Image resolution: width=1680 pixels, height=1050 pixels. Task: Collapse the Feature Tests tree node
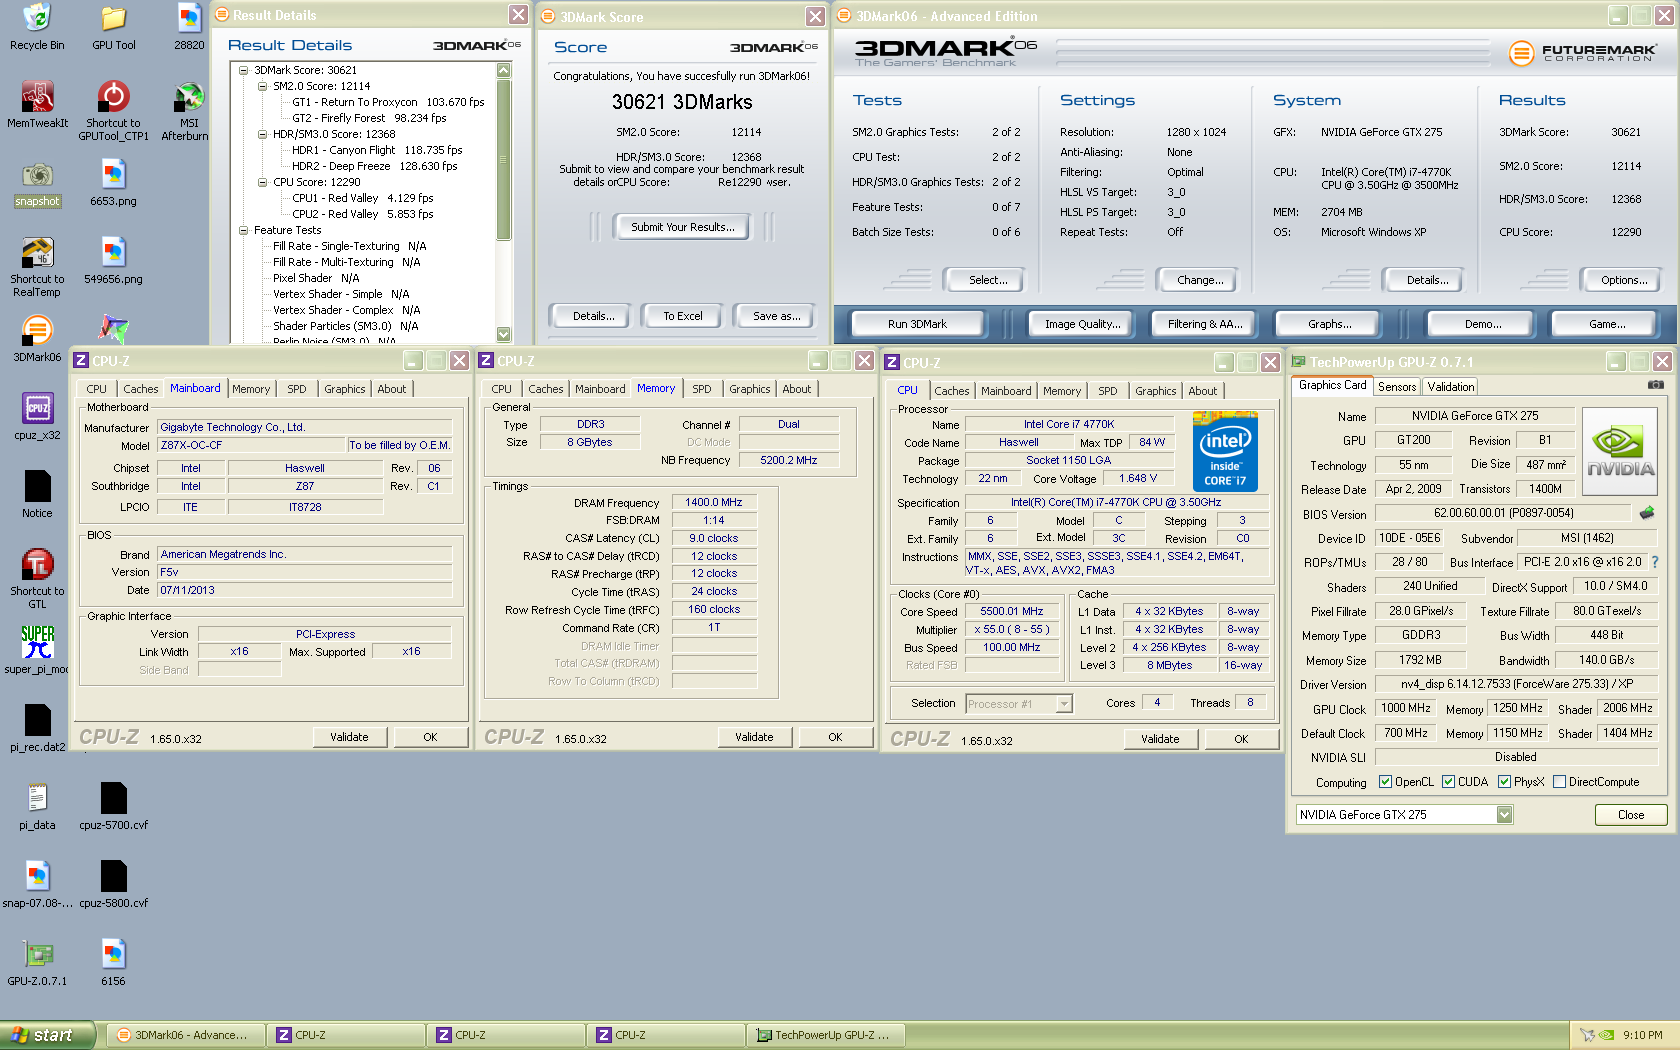point(243,230)
